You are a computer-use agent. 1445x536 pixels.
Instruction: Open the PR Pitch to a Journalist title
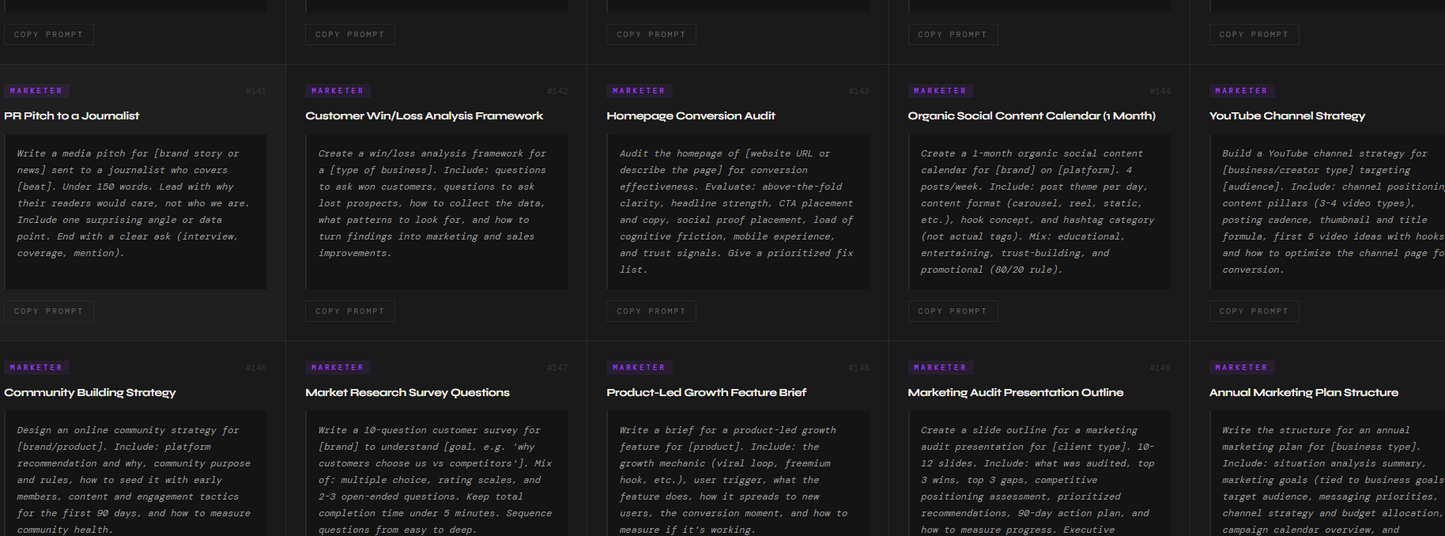pos(72,116)
